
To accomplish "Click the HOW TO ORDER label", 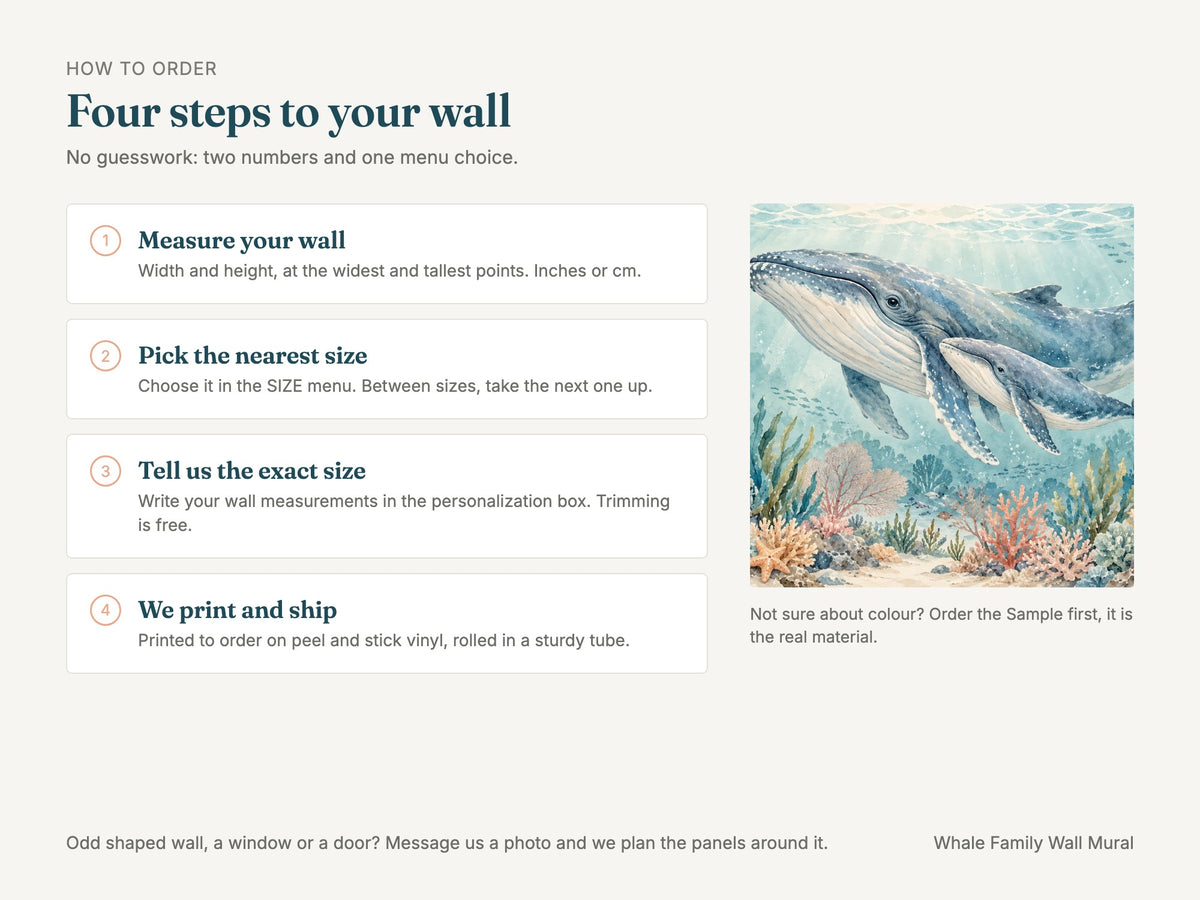I will (x=142, y=69).
